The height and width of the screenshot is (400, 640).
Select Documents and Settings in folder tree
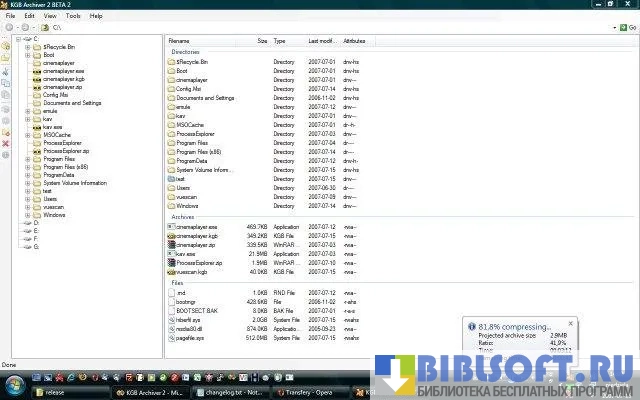(x=72, y=103)
